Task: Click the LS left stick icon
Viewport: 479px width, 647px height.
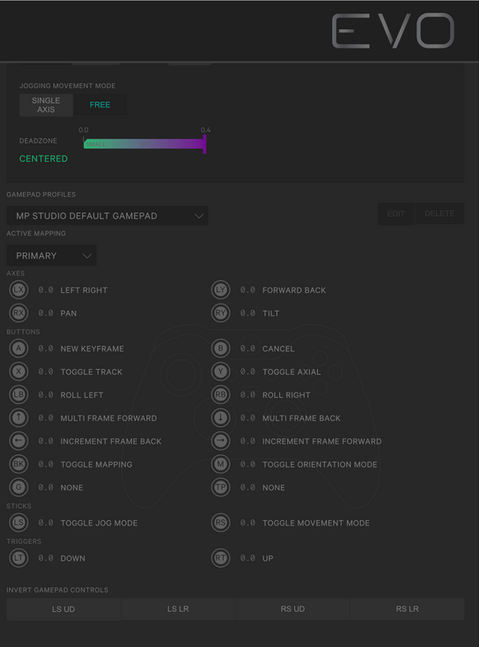Action: [19, 522]
